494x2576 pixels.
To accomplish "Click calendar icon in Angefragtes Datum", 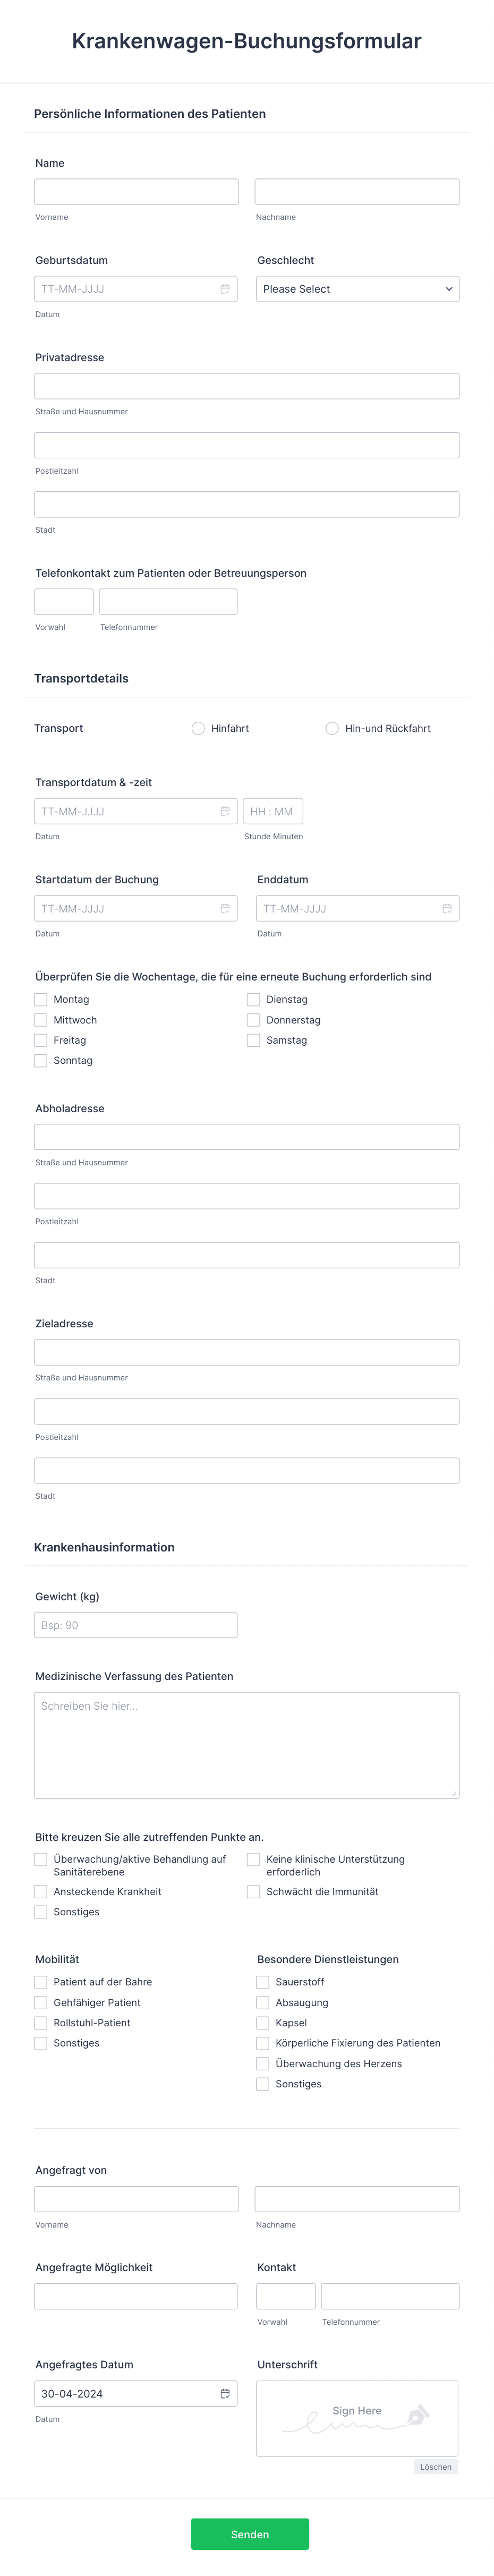I will (225, 2393).
